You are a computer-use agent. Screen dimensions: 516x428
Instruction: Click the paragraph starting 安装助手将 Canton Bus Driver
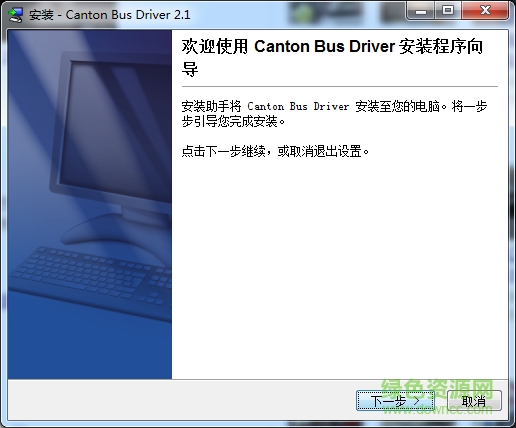click(x=334, y=114)
